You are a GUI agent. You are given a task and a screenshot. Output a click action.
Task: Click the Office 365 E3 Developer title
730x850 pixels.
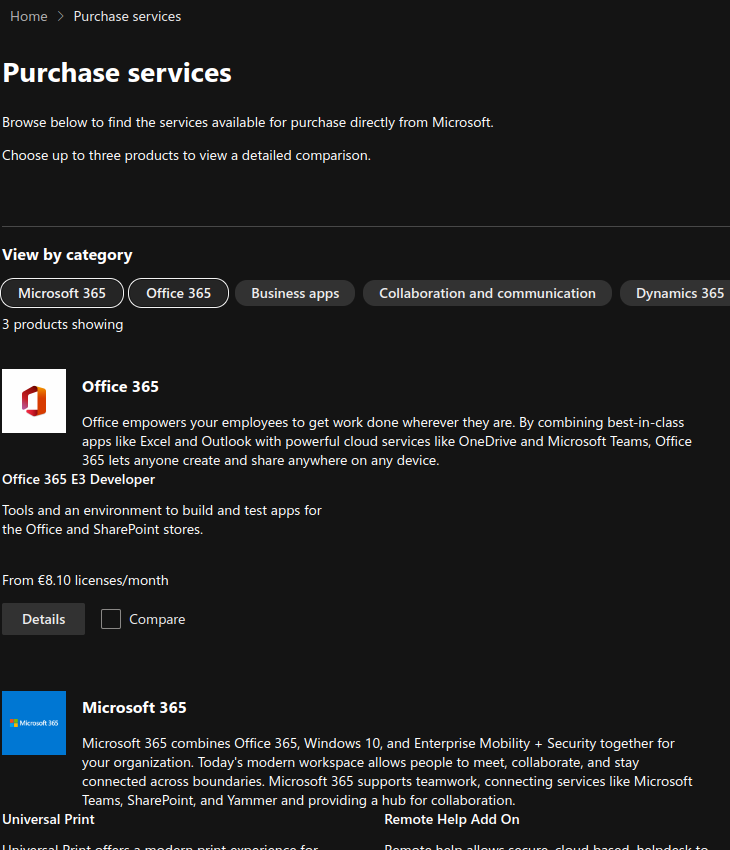click(x=79, y=479)
